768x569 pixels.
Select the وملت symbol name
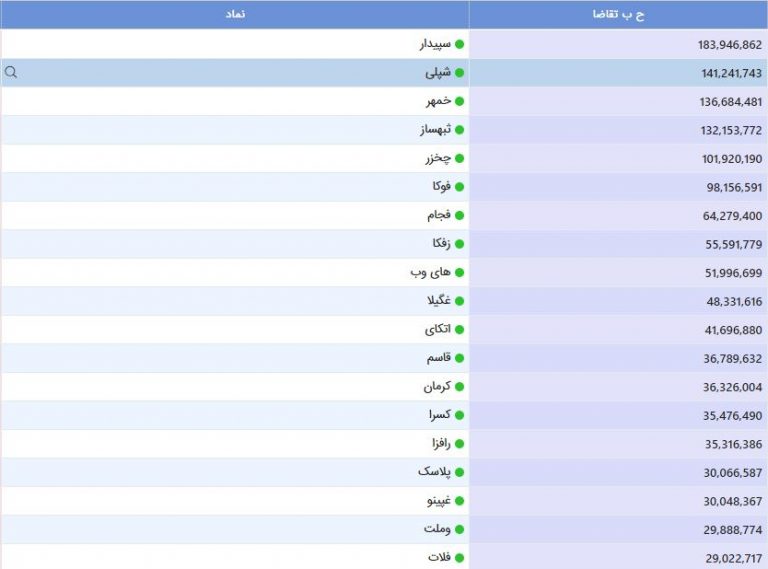437,529
